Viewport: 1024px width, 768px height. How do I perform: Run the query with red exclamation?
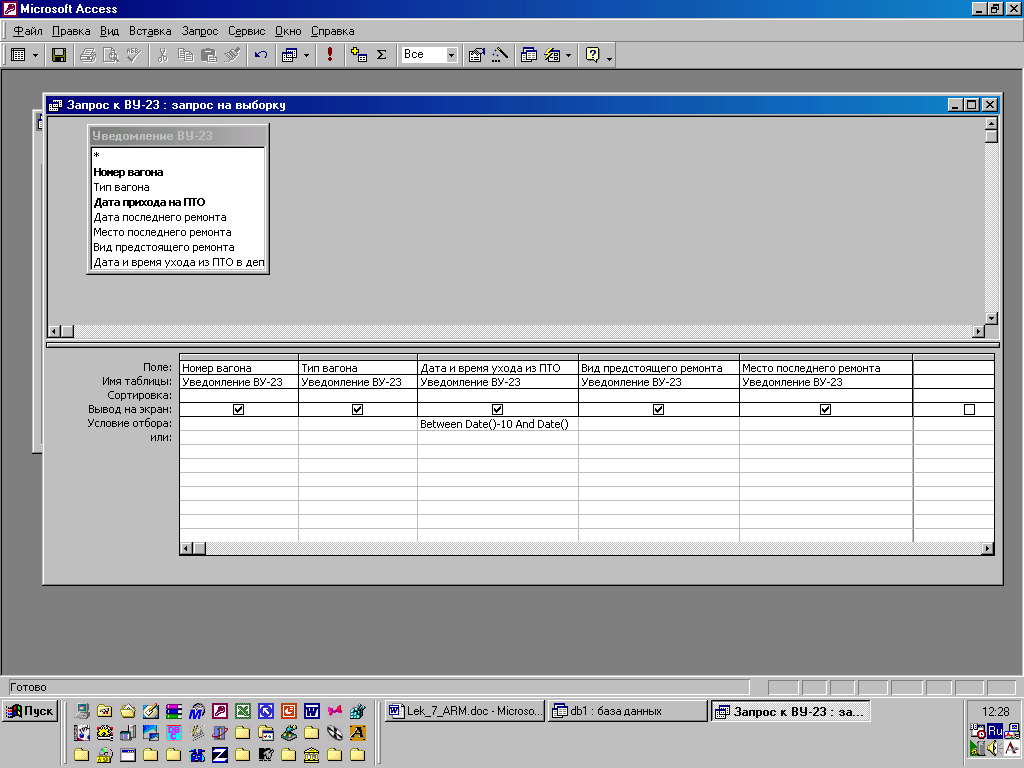coord(330,55)
